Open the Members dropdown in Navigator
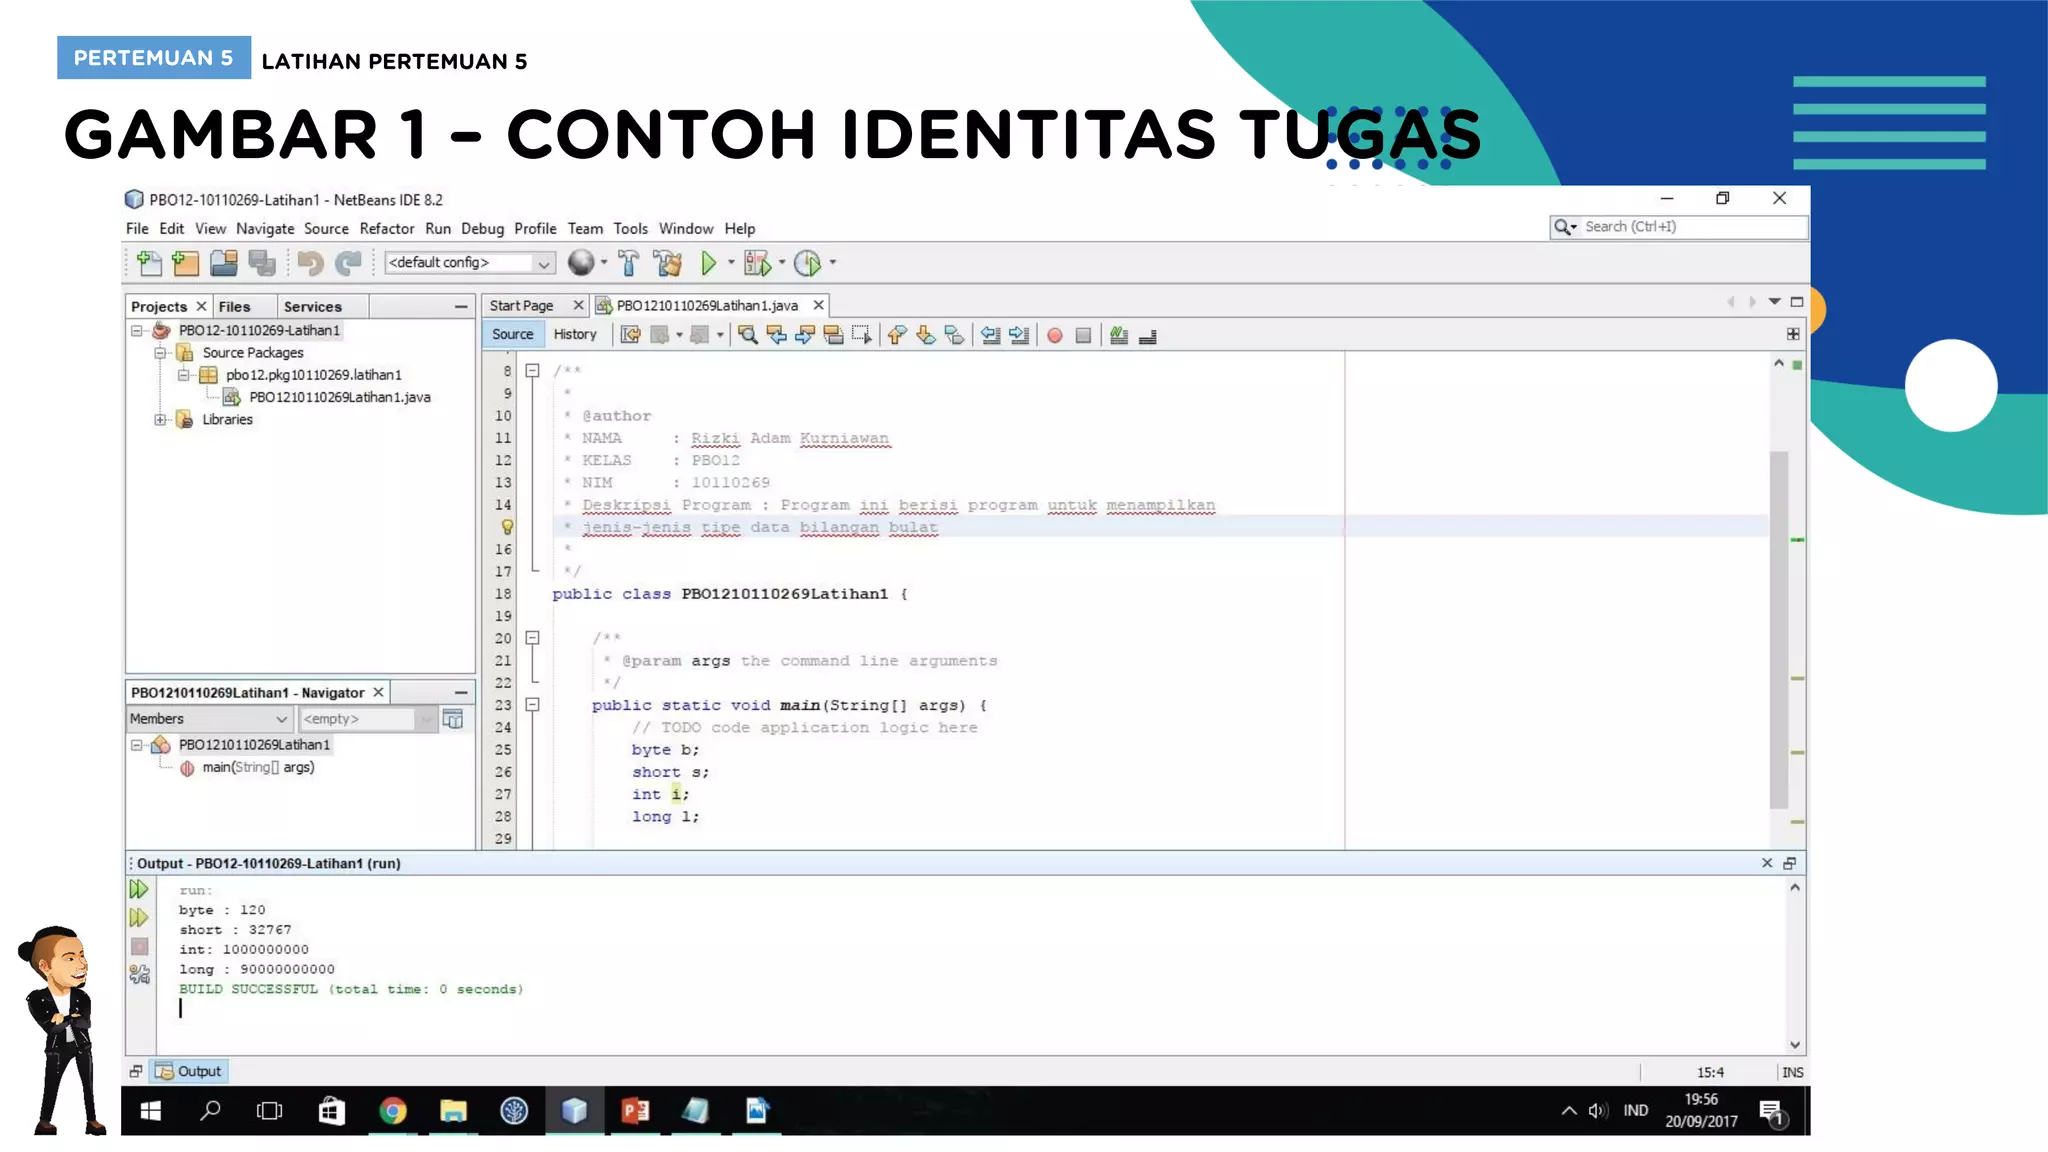The width and height of the screenshot is (2048, 1152). 209,719
